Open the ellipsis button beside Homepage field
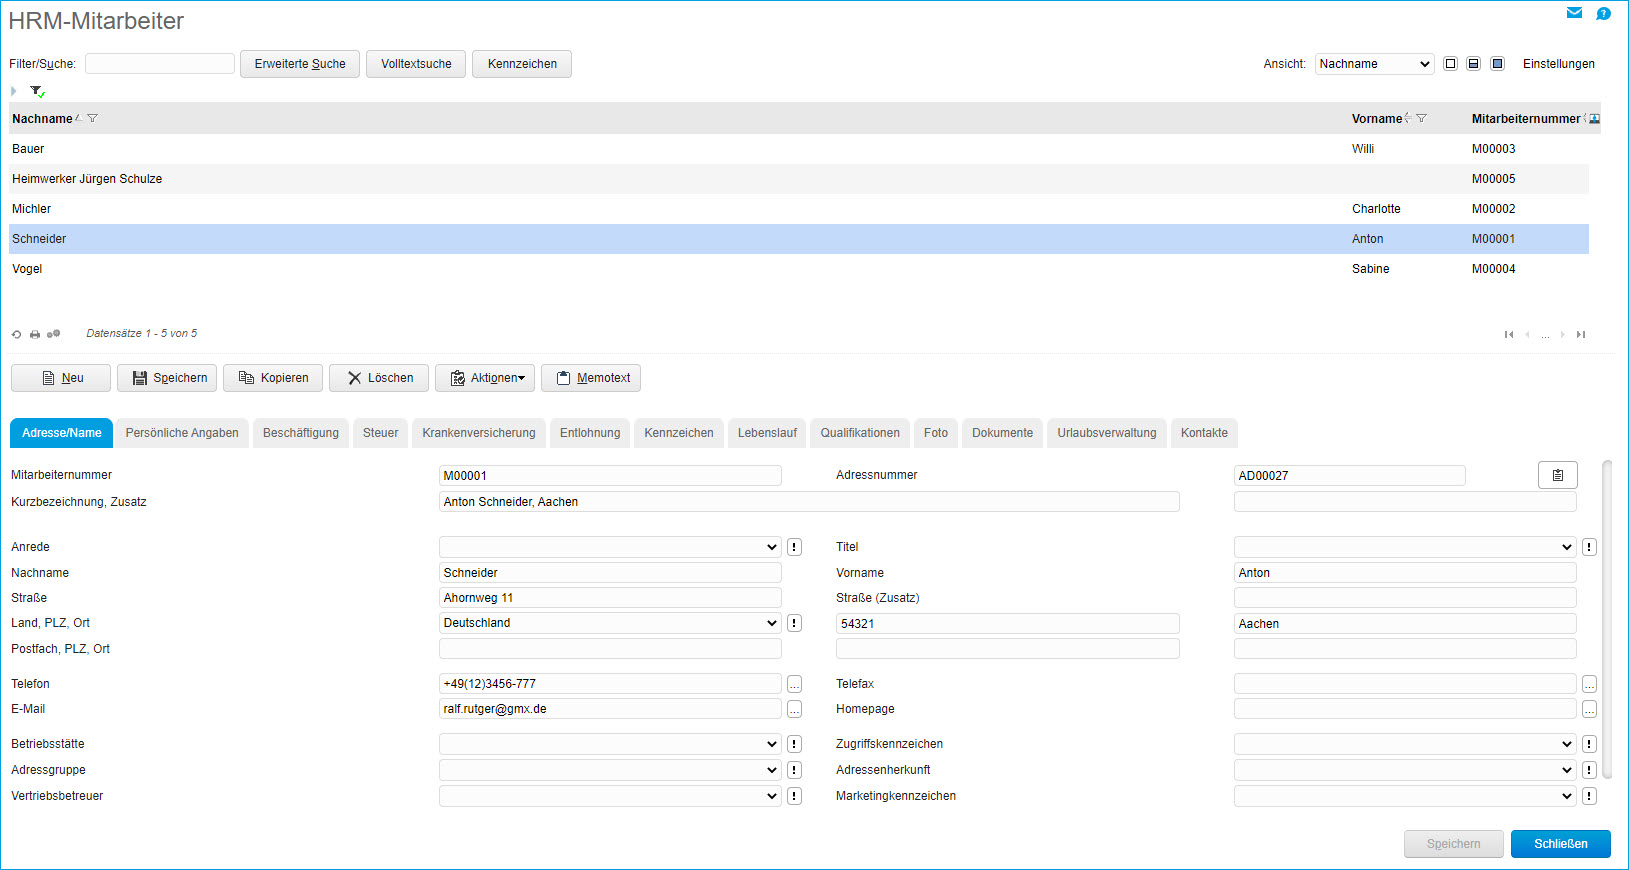This screenshot has height=870, width=1629. click(x=1589, y=709)
